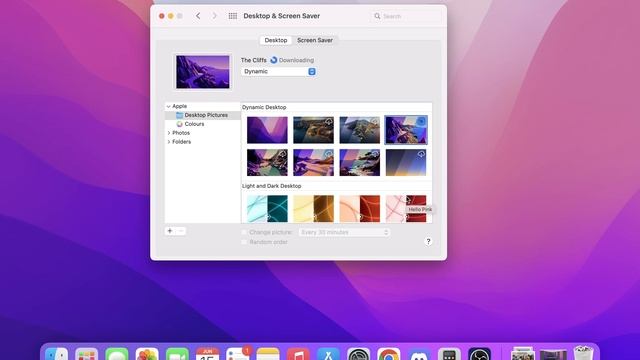Open Messages from the Dock
Image resolution: width=640 pixels, height=360 pixels.
[117, 354]
